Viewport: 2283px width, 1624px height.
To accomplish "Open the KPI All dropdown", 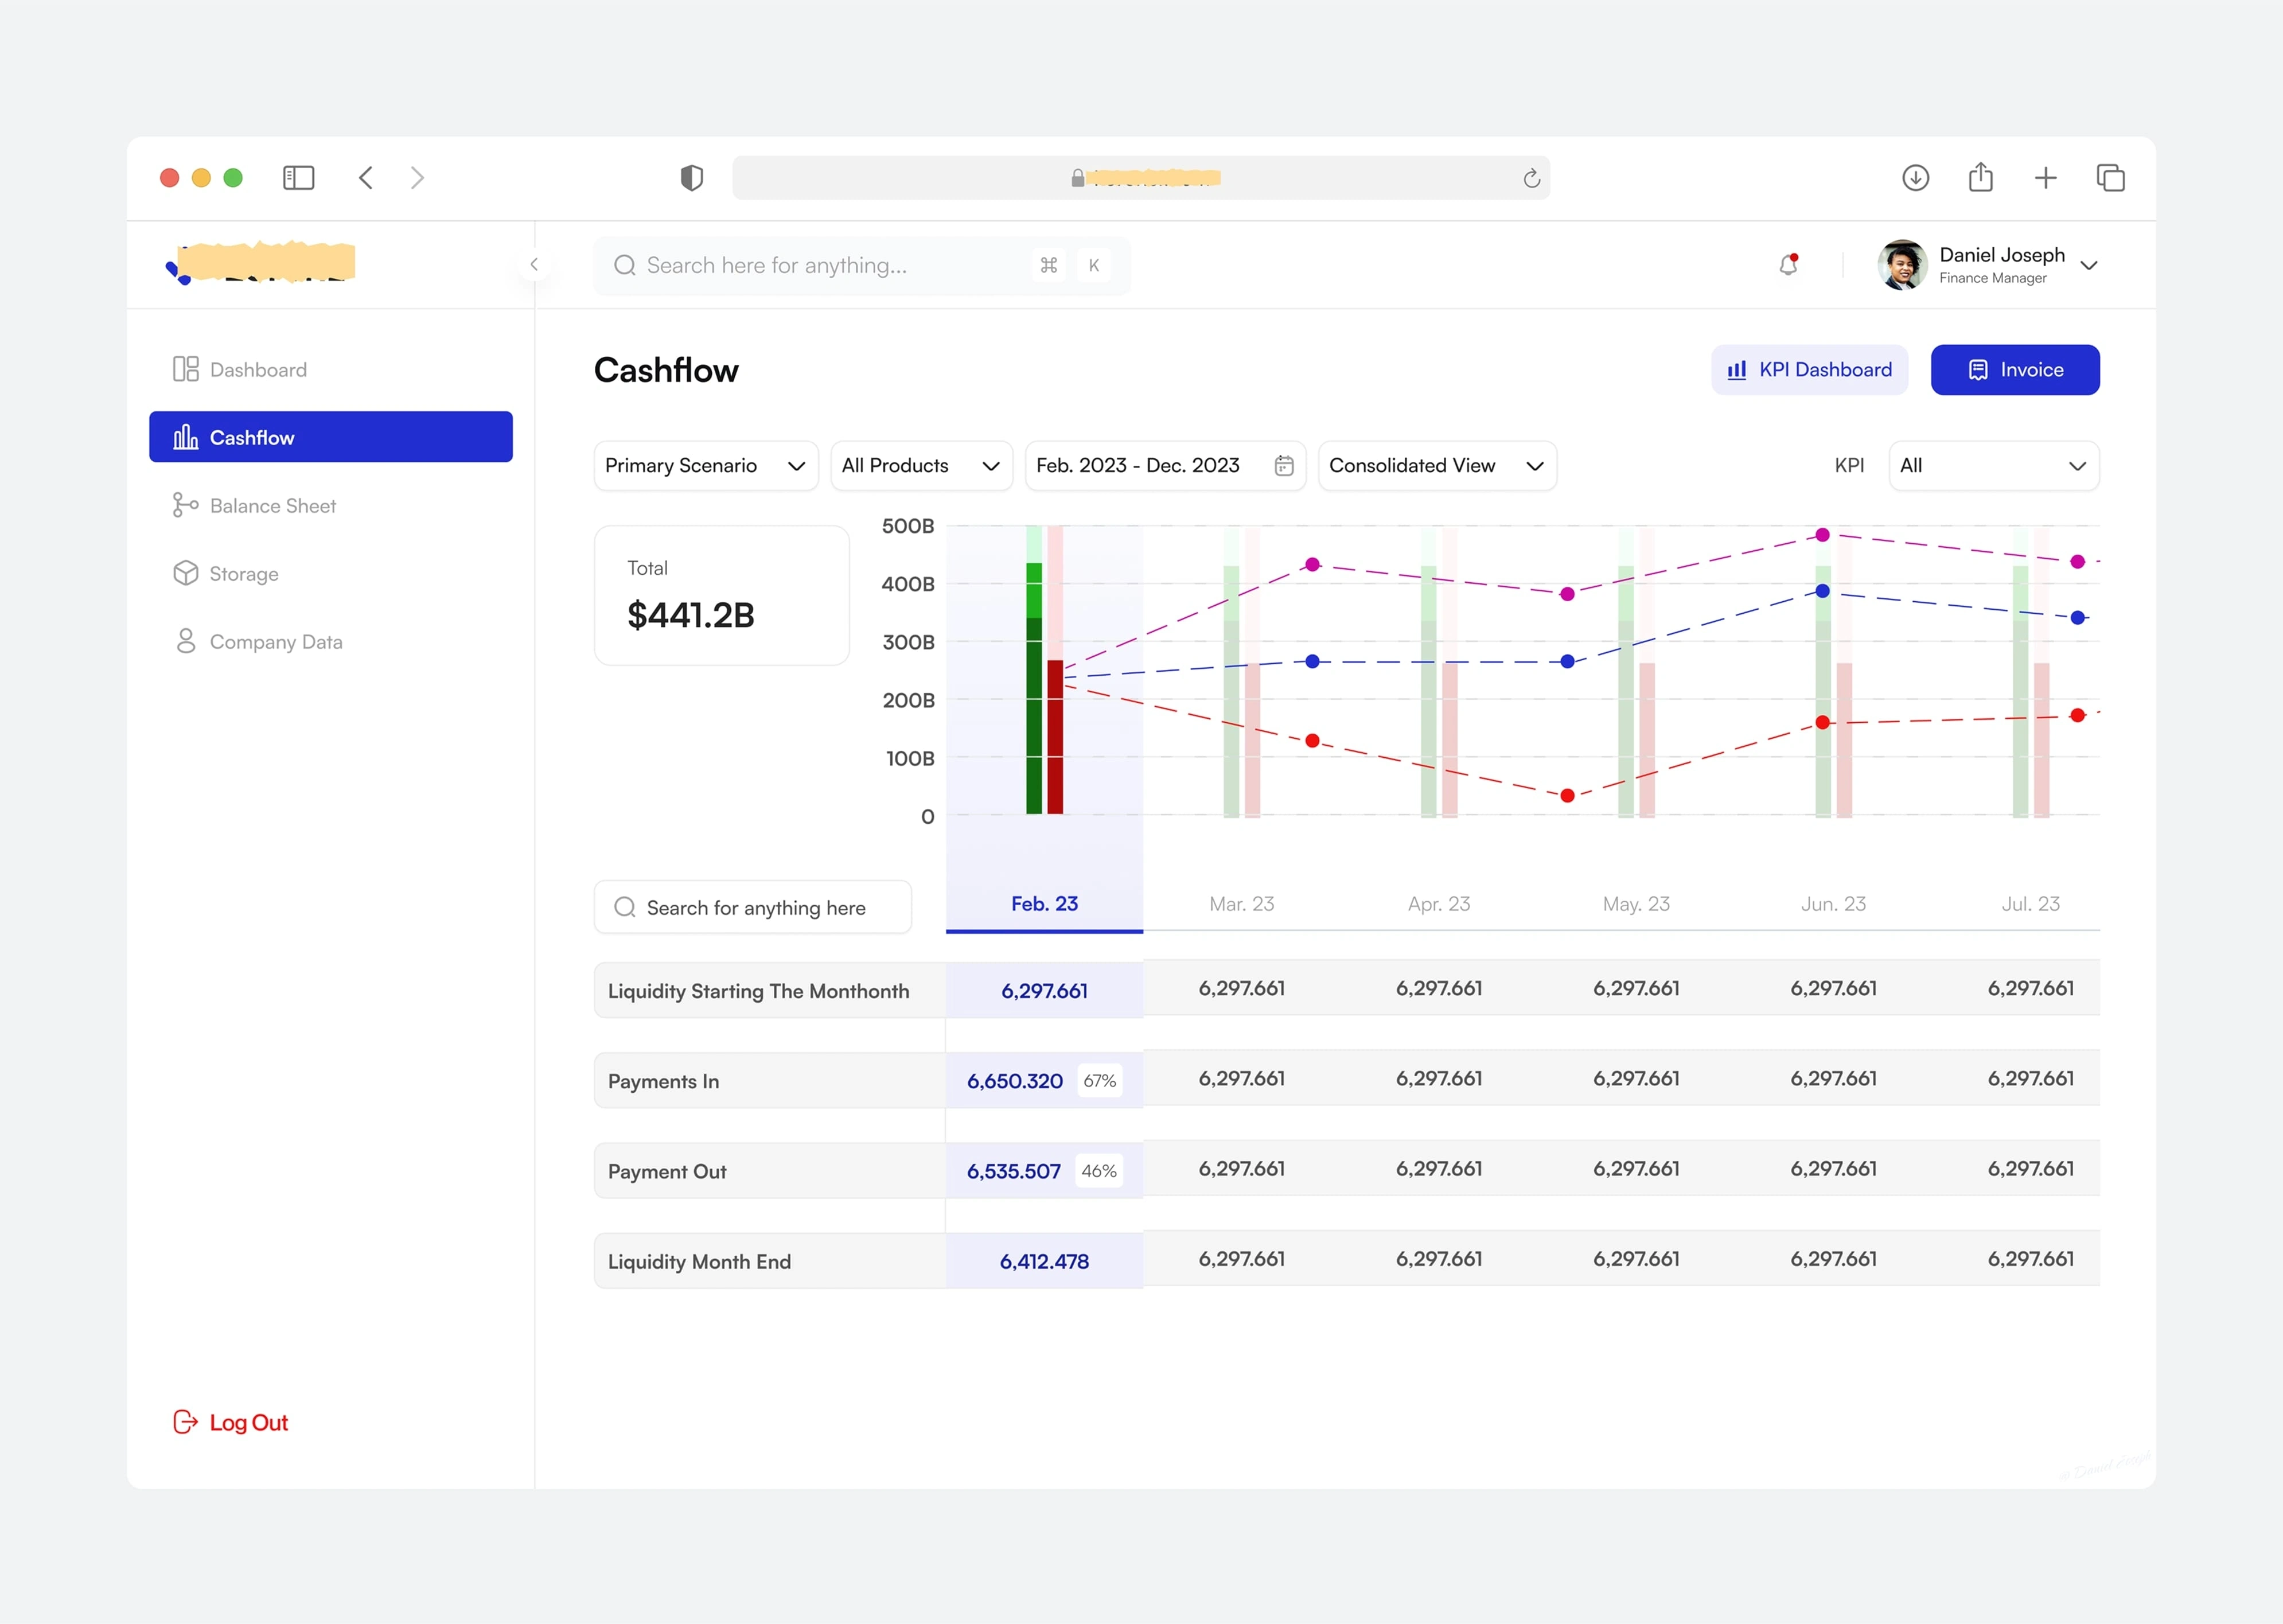I will (x=1992, y=466).
